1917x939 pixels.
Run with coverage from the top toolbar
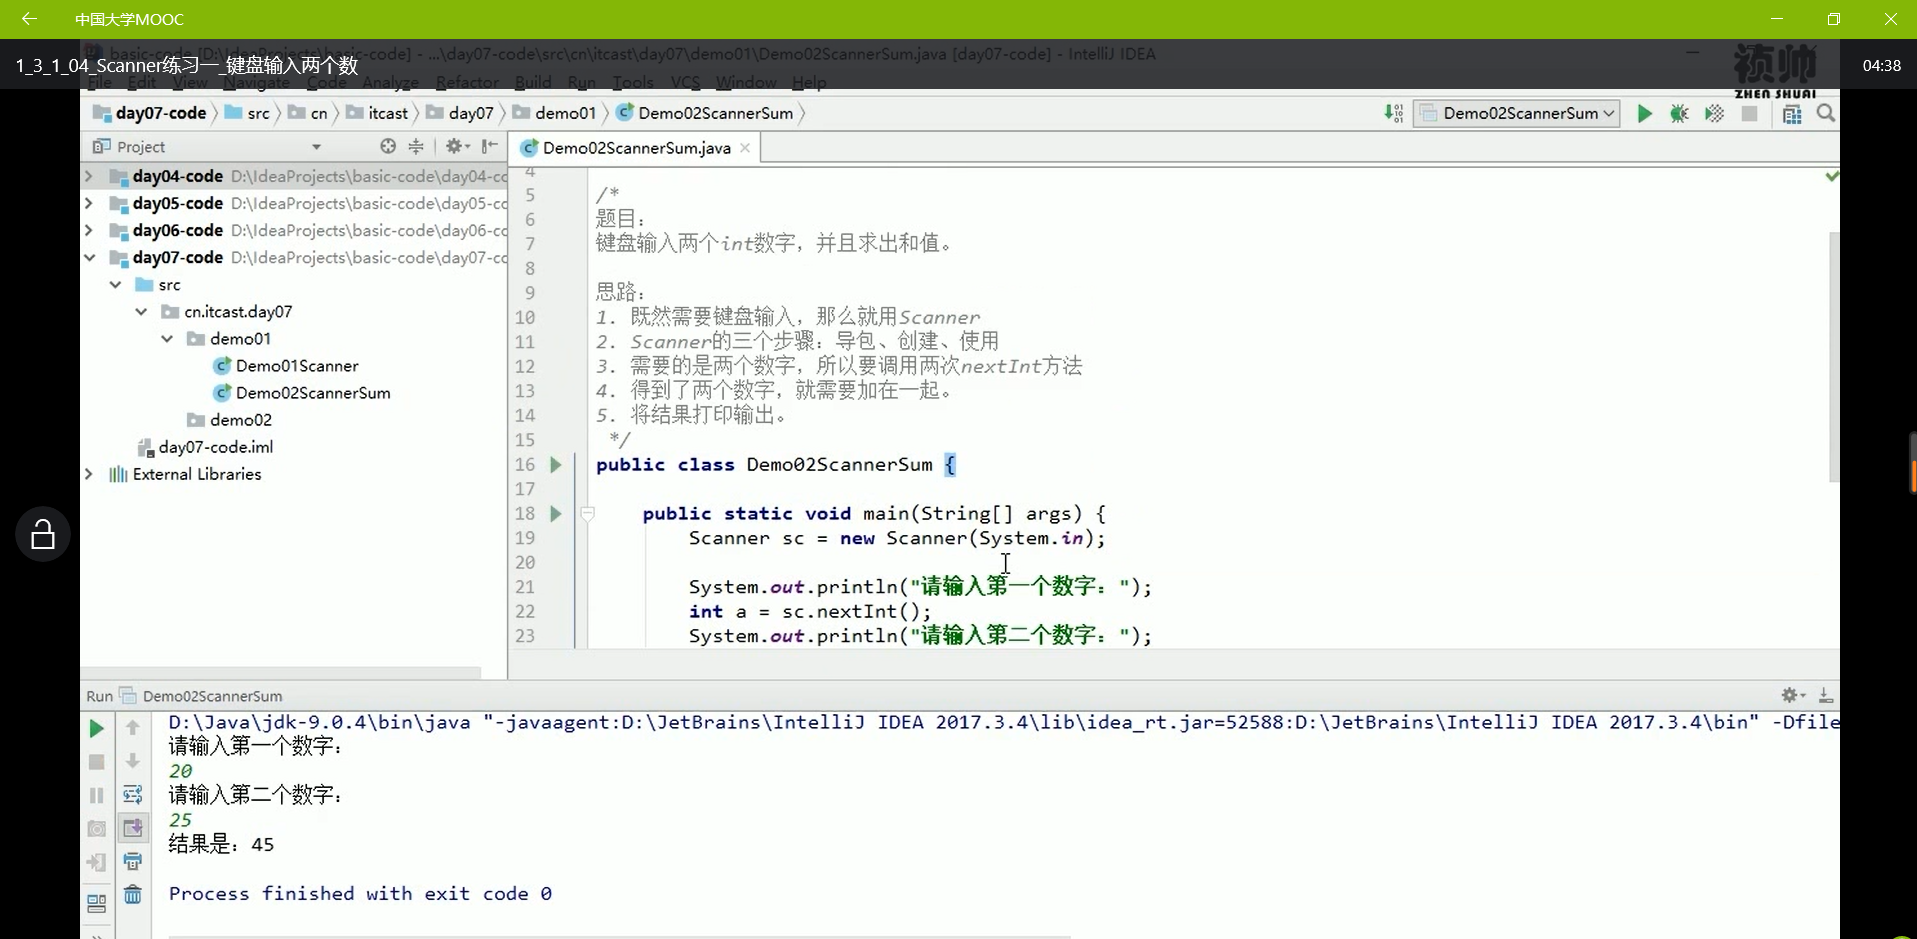click(x=1714, y=114)
